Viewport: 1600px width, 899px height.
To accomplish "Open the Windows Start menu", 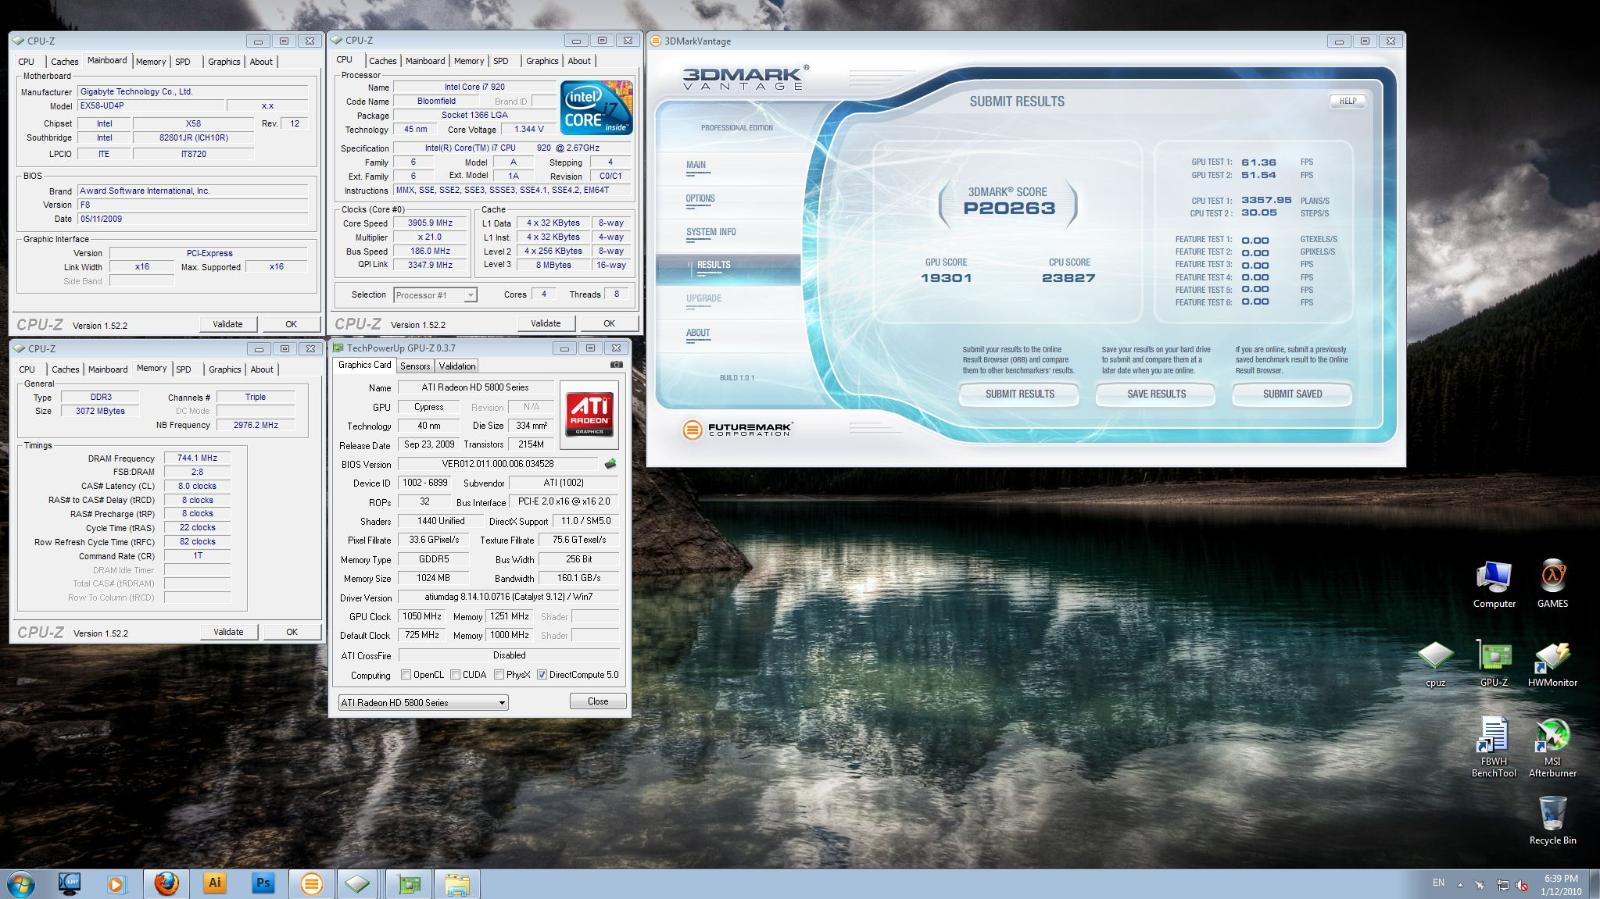I will pyautogui.click(x=20, y=884).
